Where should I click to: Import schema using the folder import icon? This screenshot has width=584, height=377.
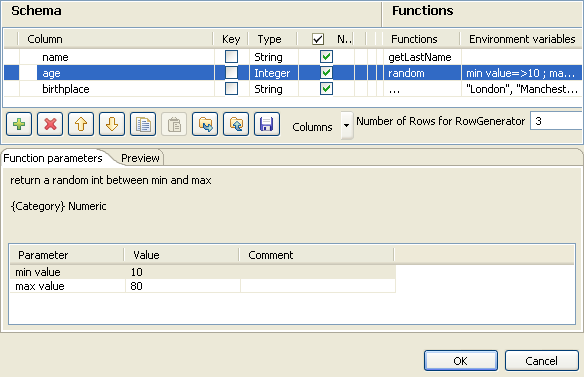pyautogui.click(x=205, y=124)
